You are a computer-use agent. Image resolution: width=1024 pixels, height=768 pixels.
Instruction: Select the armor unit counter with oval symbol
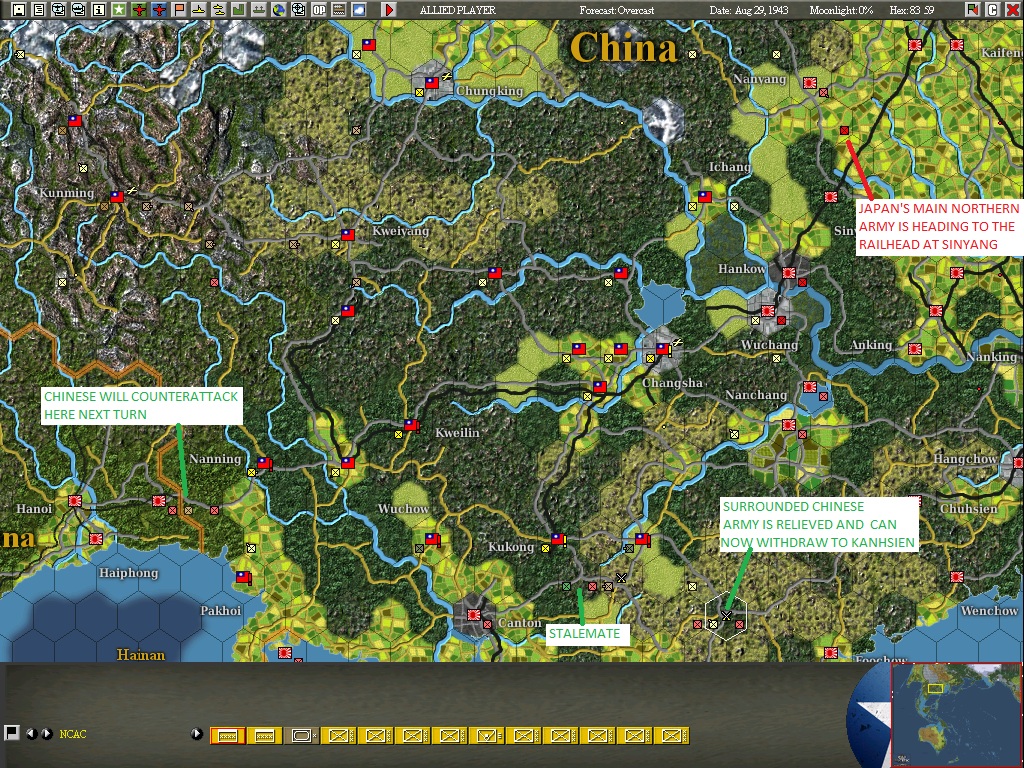(301, 735)
